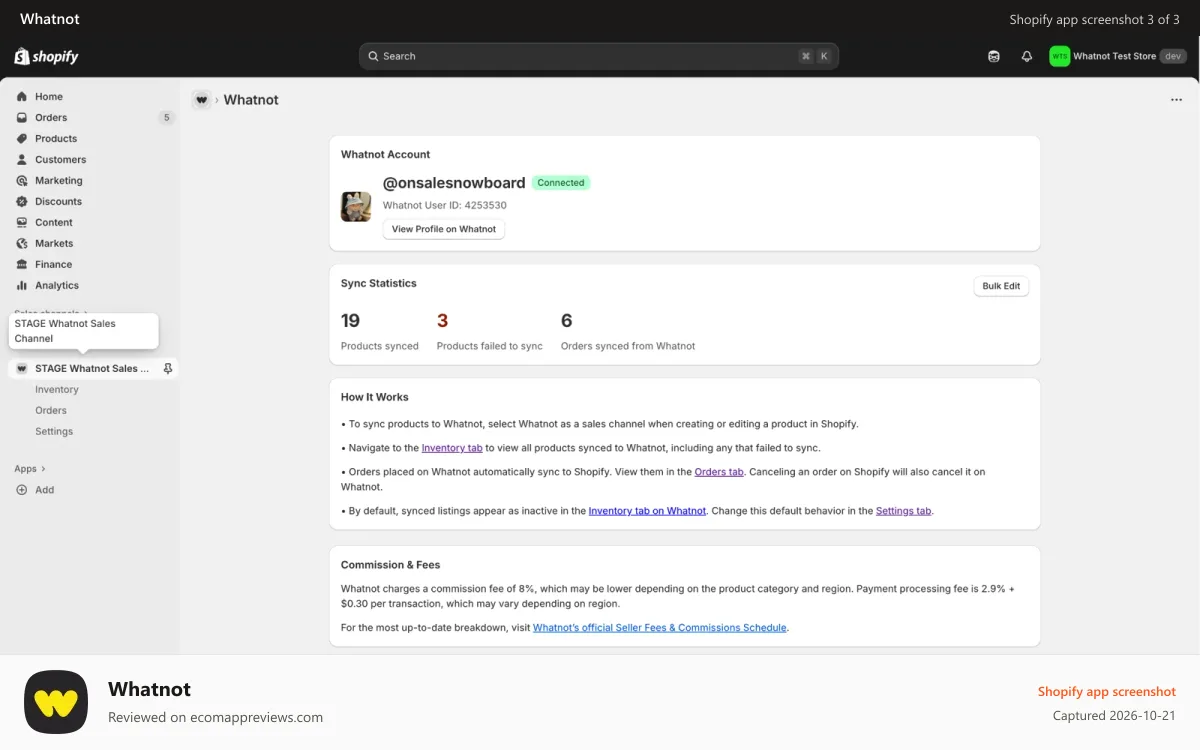Click the Sync Statistics heading
The image size is (1200, 750).
(x=379, y=283)
